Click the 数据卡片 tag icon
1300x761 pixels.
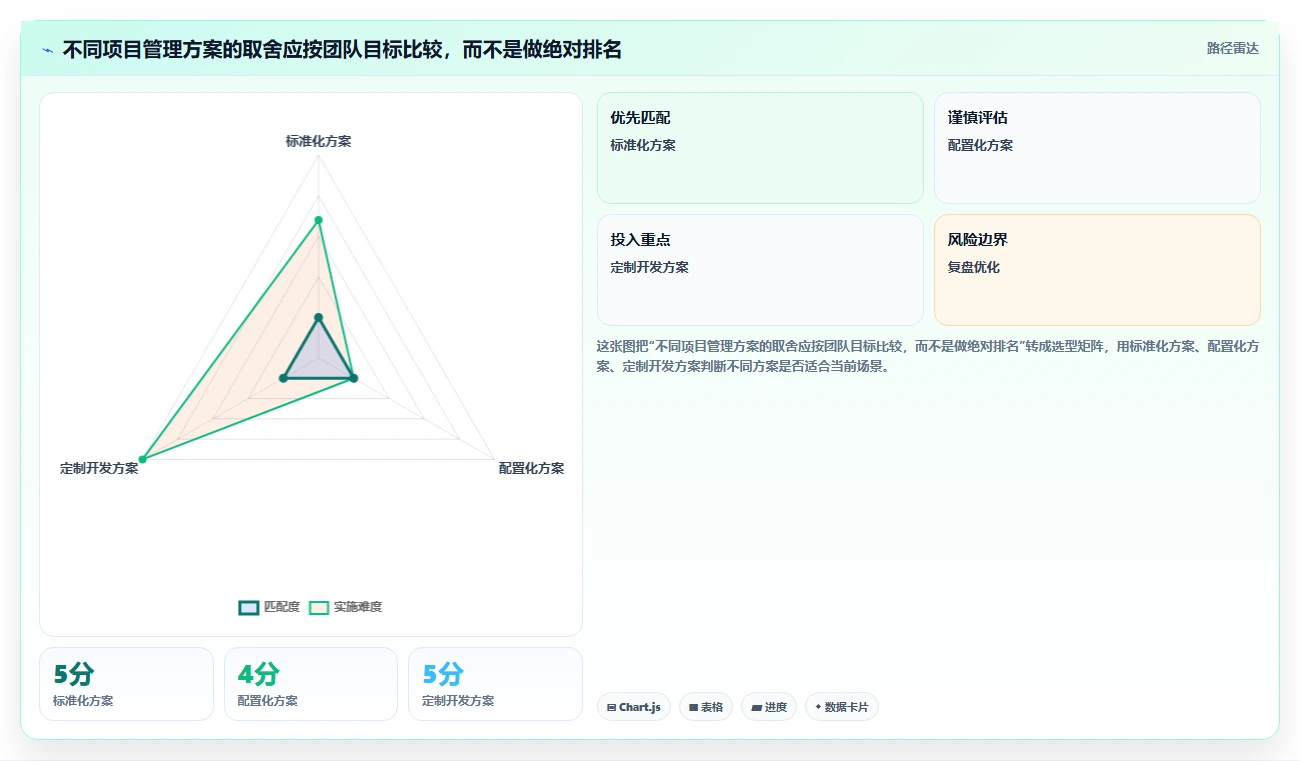818,707
